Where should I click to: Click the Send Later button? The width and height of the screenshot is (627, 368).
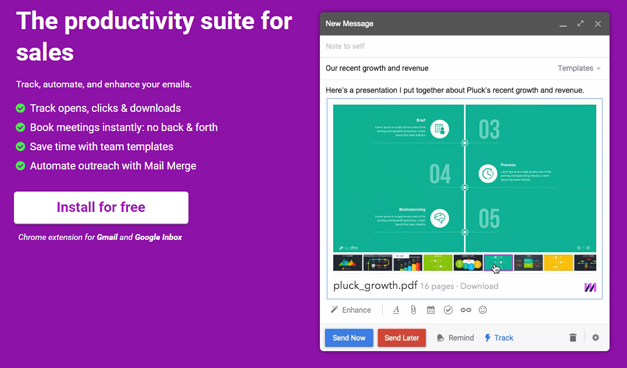[x=401, y=338]
